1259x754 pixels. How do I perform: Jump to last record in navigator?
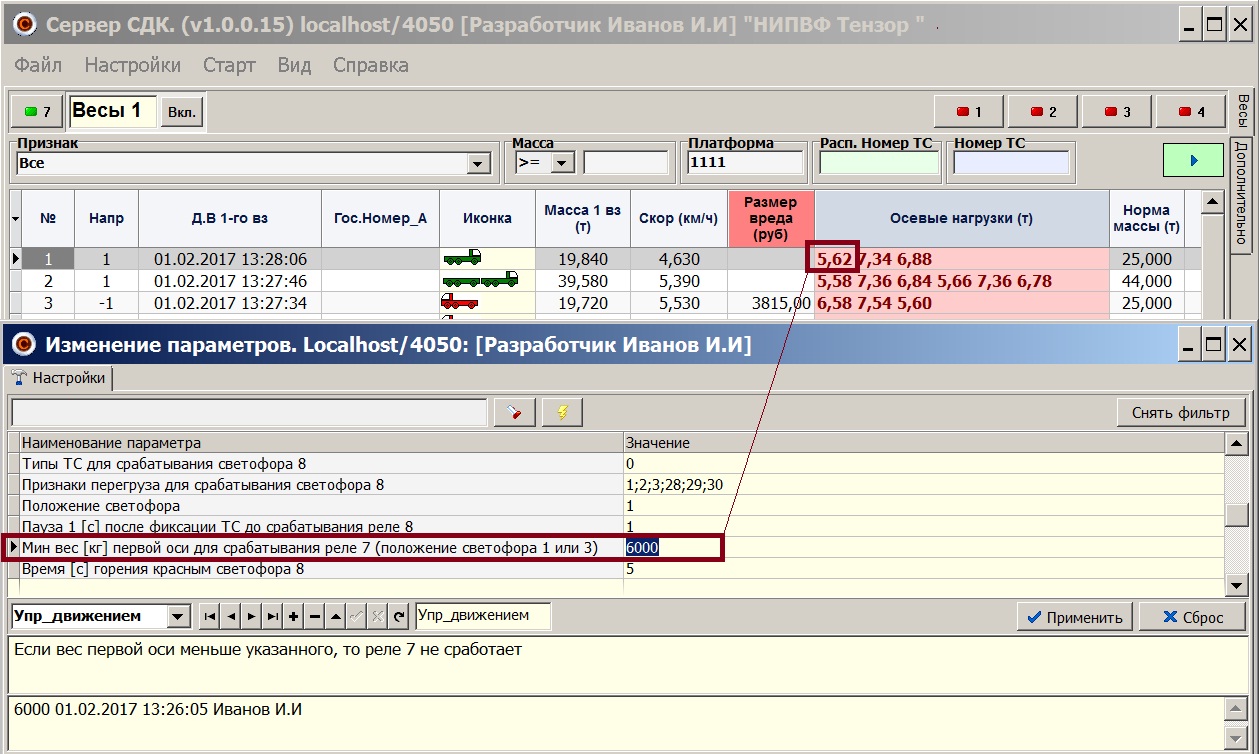click(x=272, y=617)
